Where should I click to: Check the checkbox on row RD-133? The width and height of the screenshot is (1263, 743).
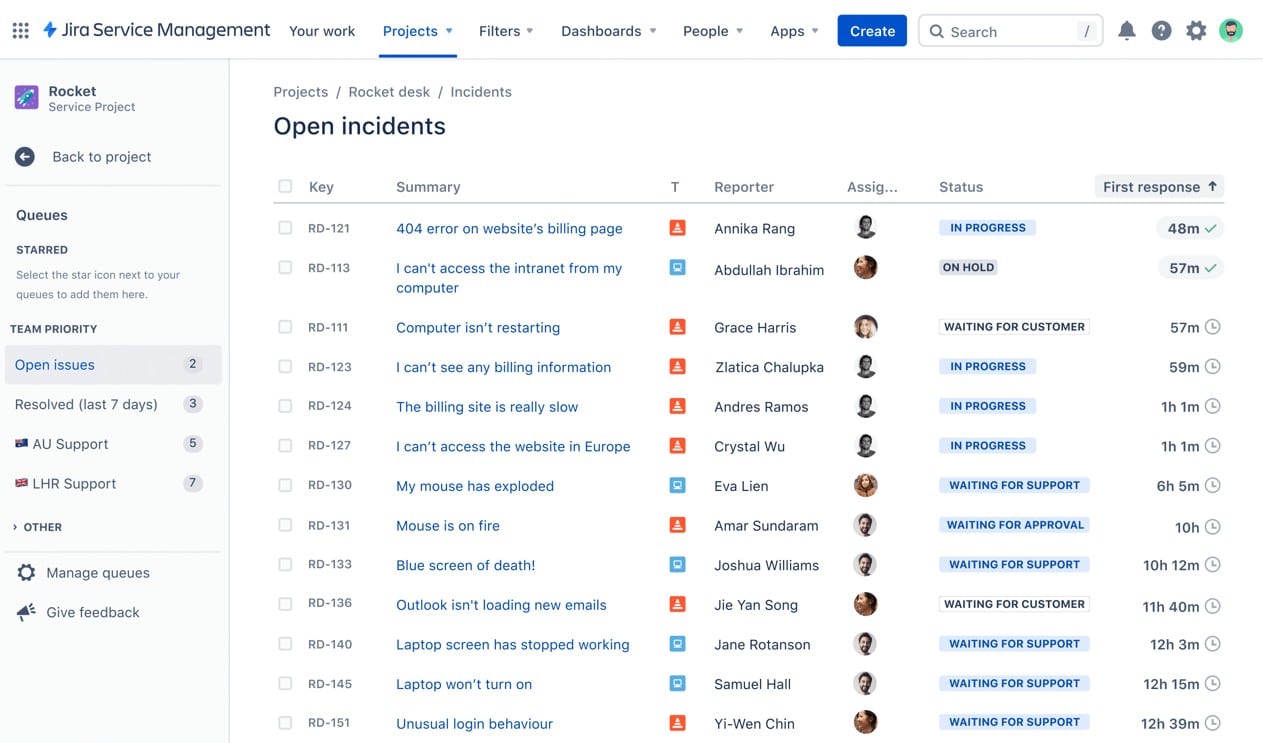(285, 564)
